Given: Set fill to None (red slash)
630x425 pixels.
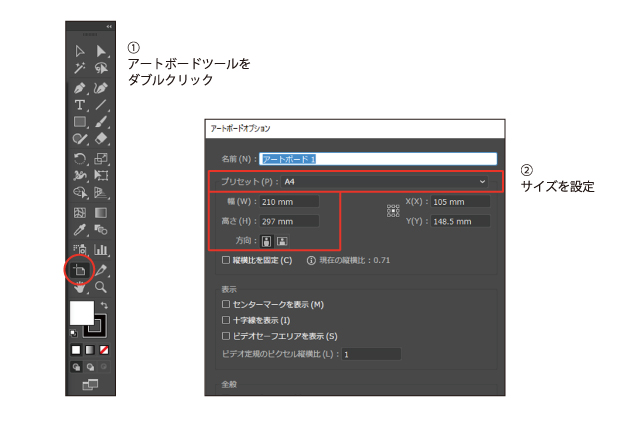Looking at the screenshot, I should tap(104, 350).
